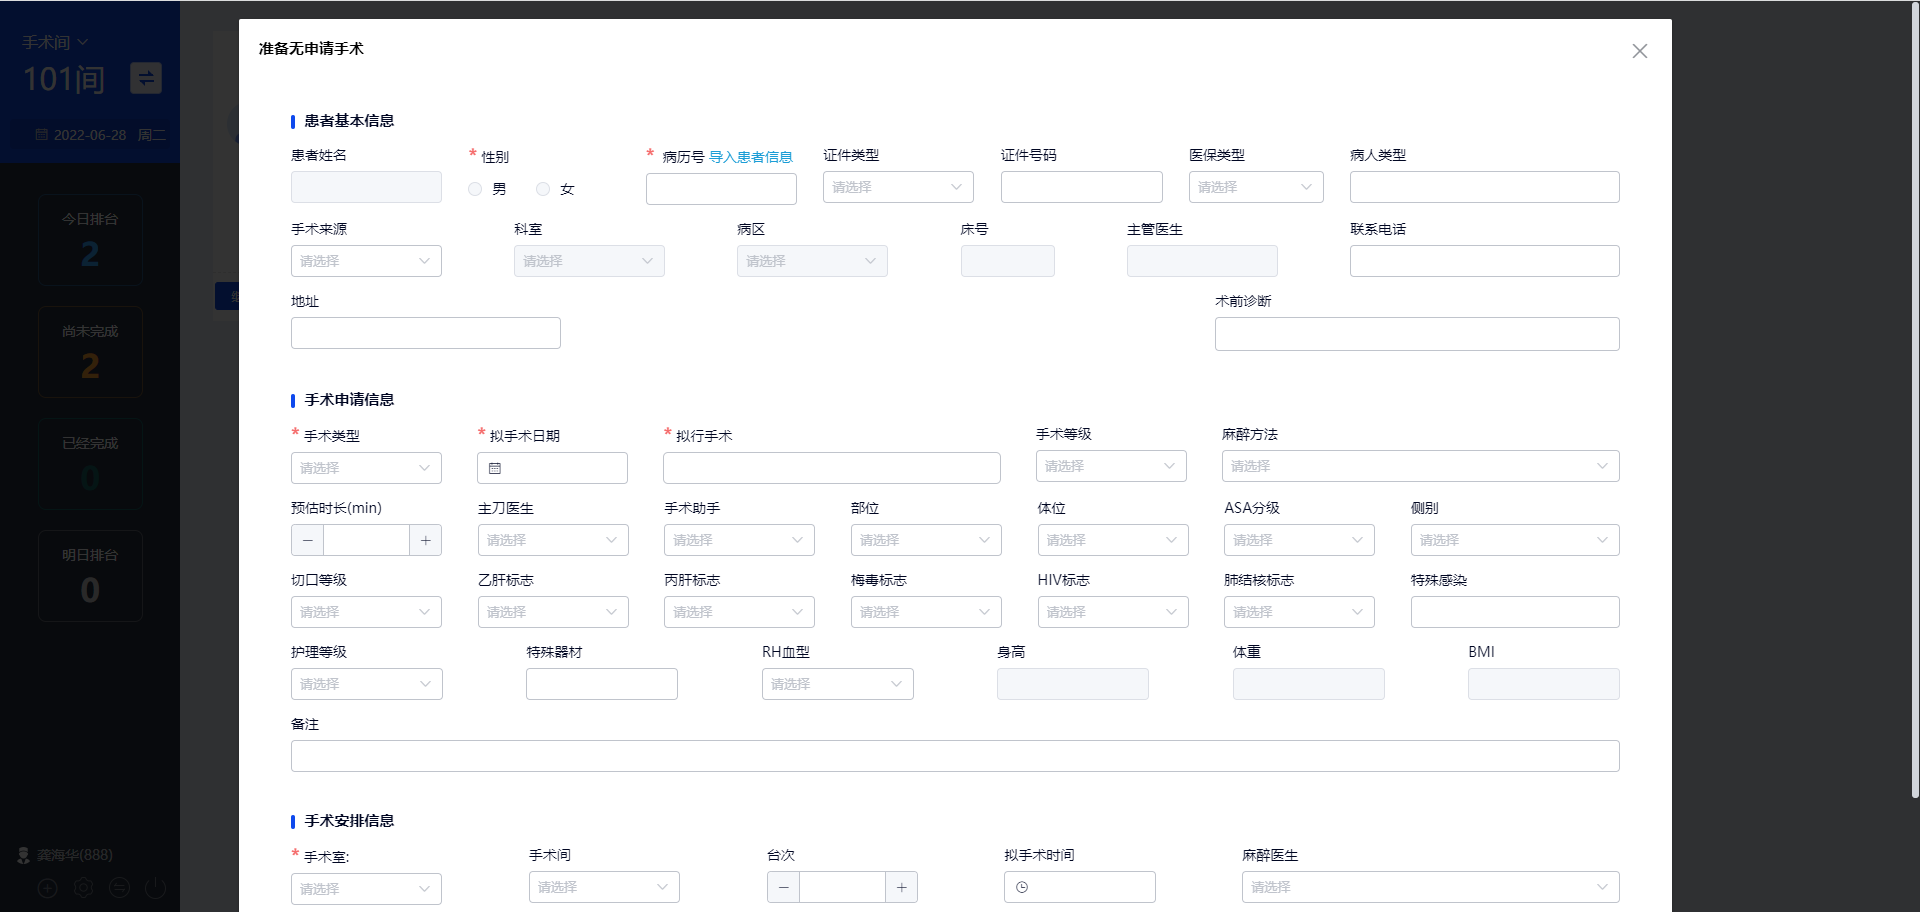Open the 部位 dropdown
The height and width of the screenshot is (912, 1920).
click(926, 540)
